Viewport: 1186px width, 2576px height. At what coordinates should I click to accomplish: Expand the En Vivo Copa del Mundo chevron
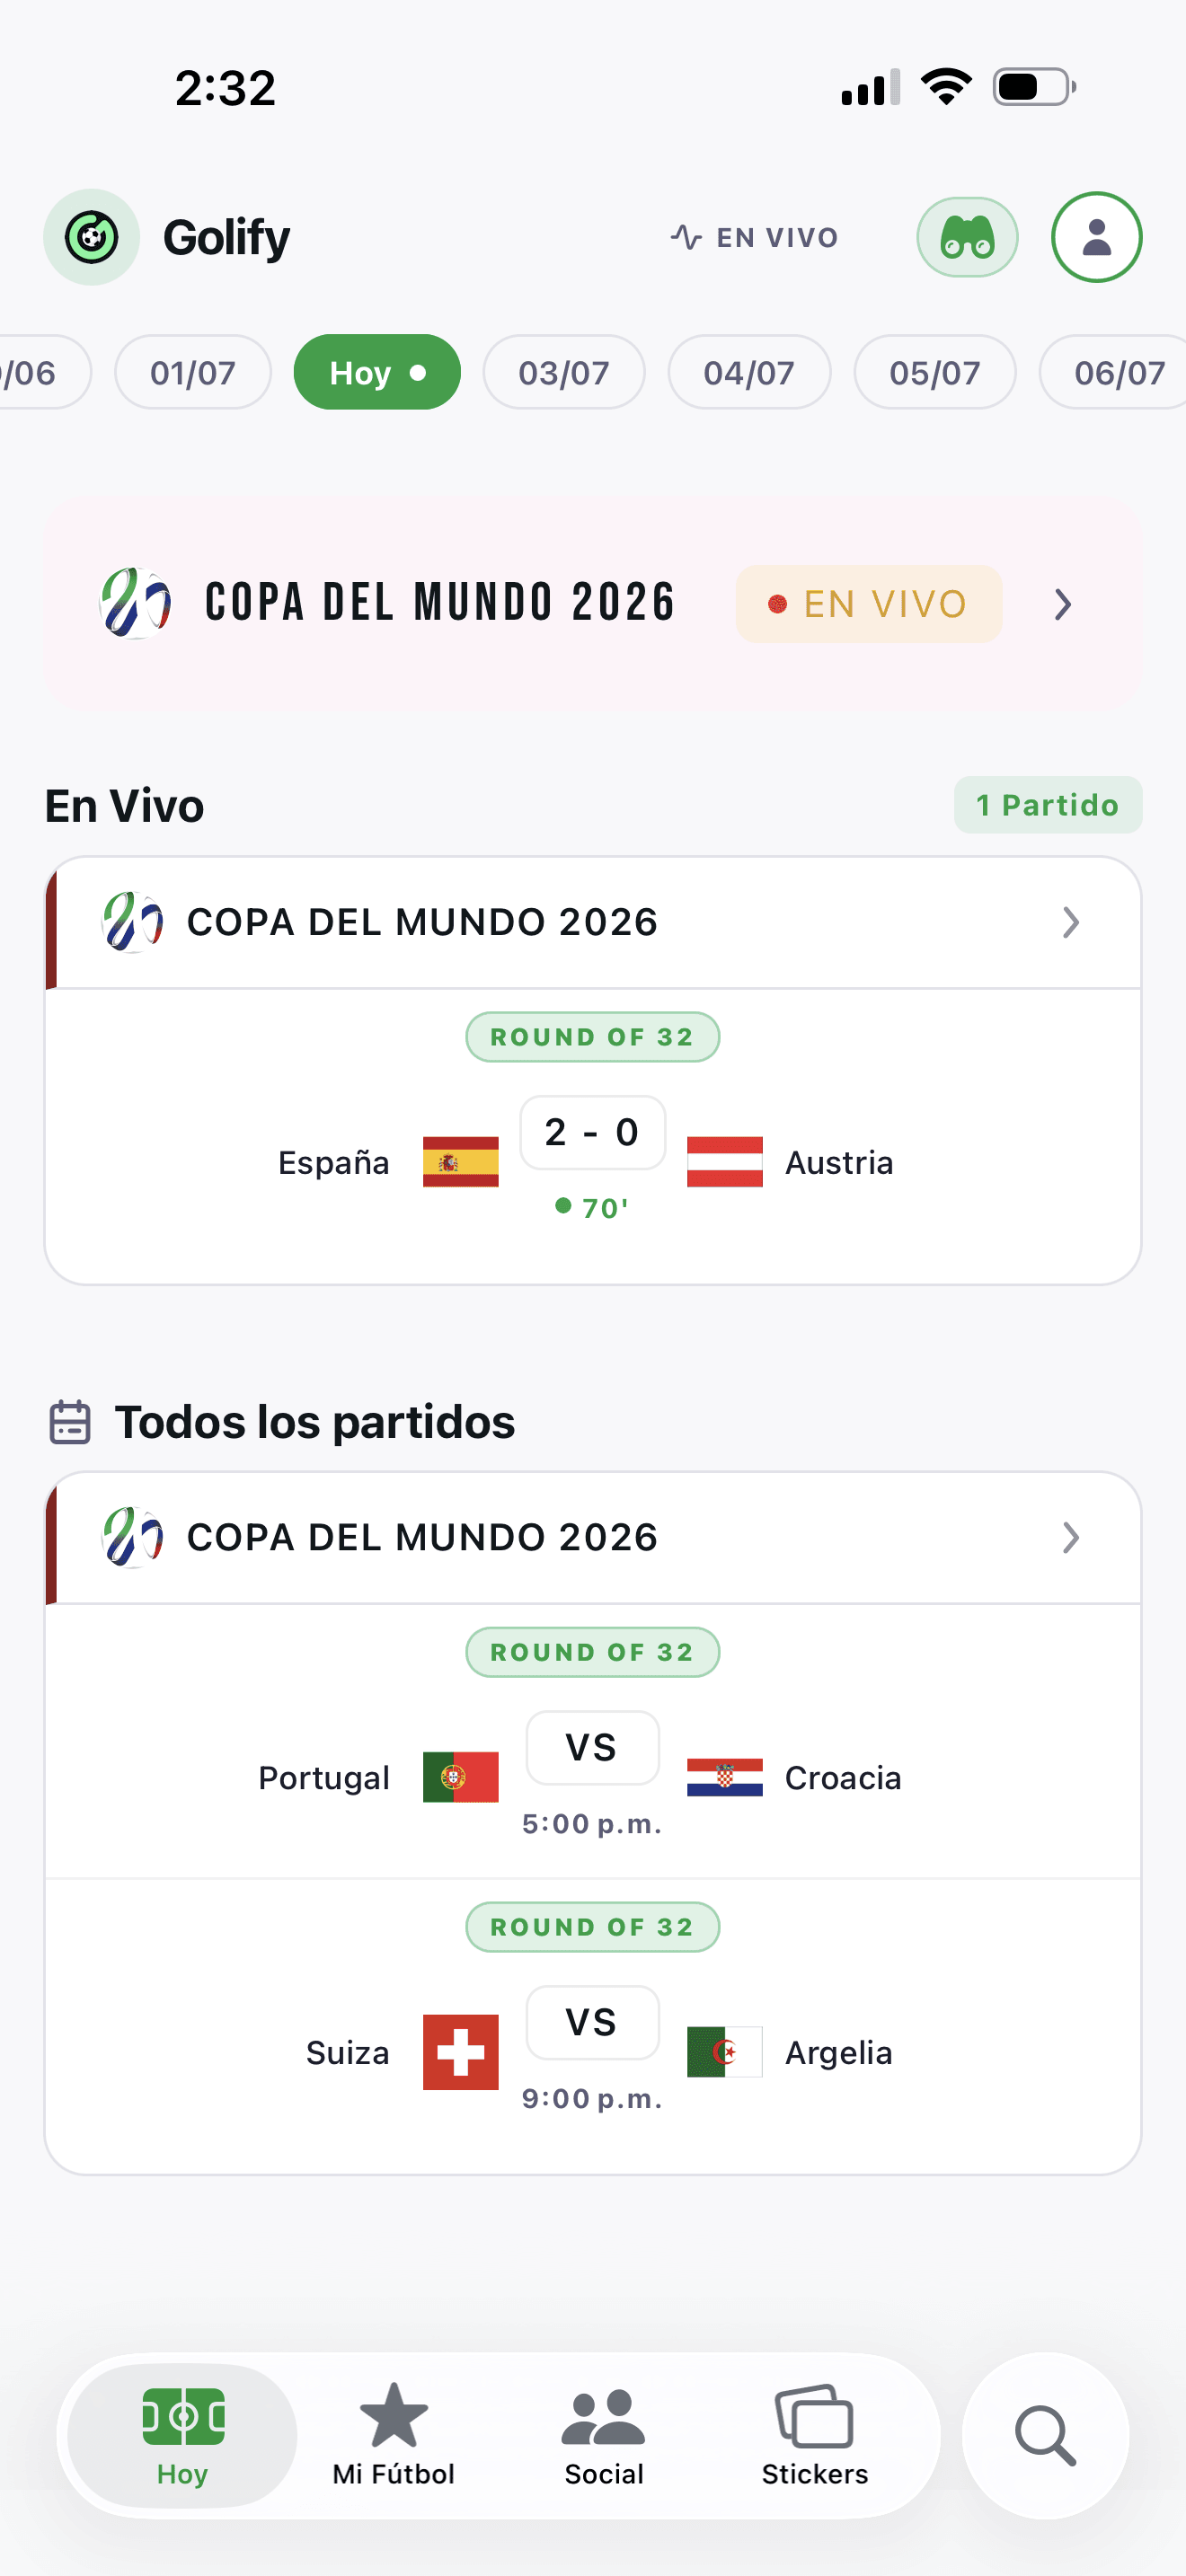1070,922
